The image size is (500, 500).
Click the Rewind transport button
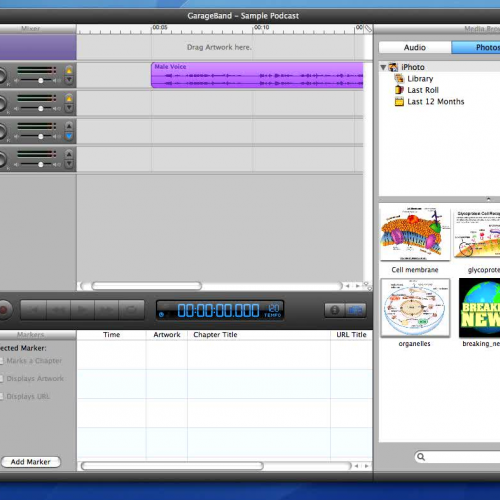pos(59,310)
